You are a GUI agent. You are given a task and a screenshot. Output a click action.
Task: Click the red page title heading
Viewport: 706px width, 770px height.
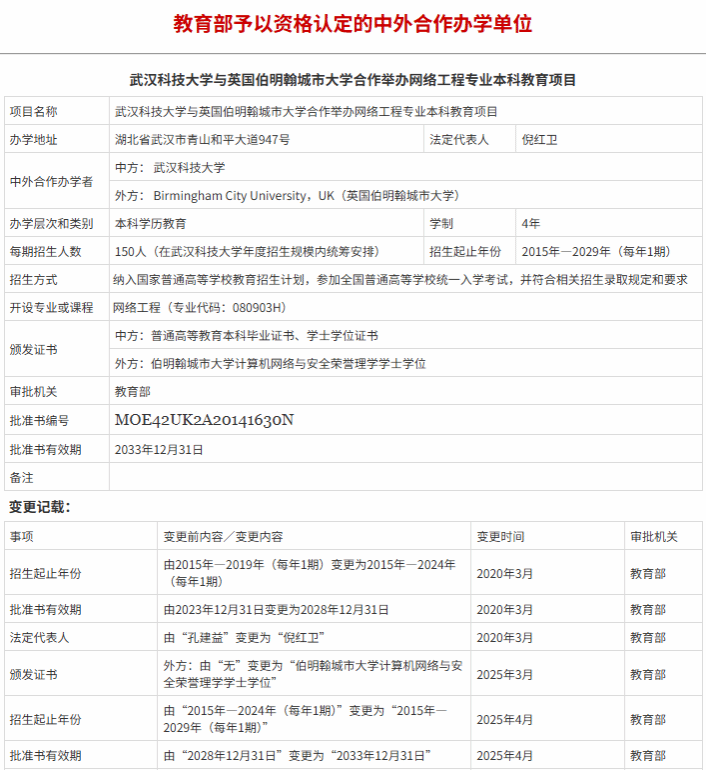click(353, 24)
